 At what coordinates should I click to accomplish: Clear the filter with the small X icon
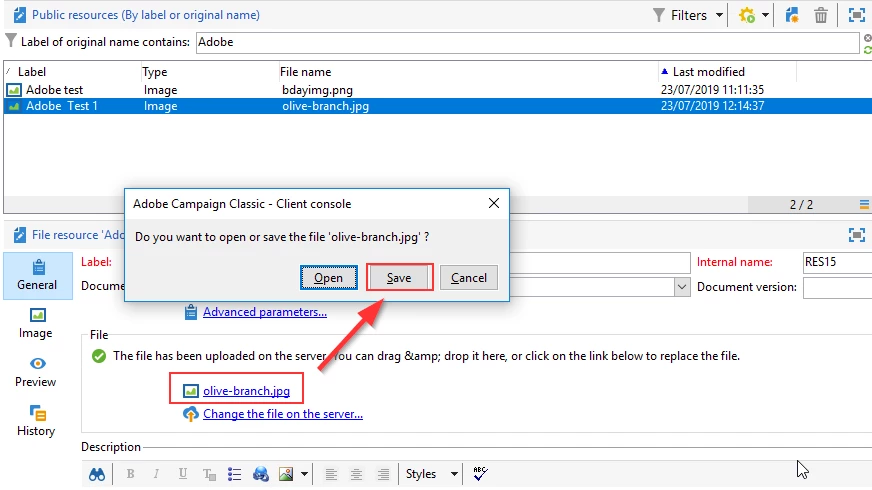coord(868,38)
